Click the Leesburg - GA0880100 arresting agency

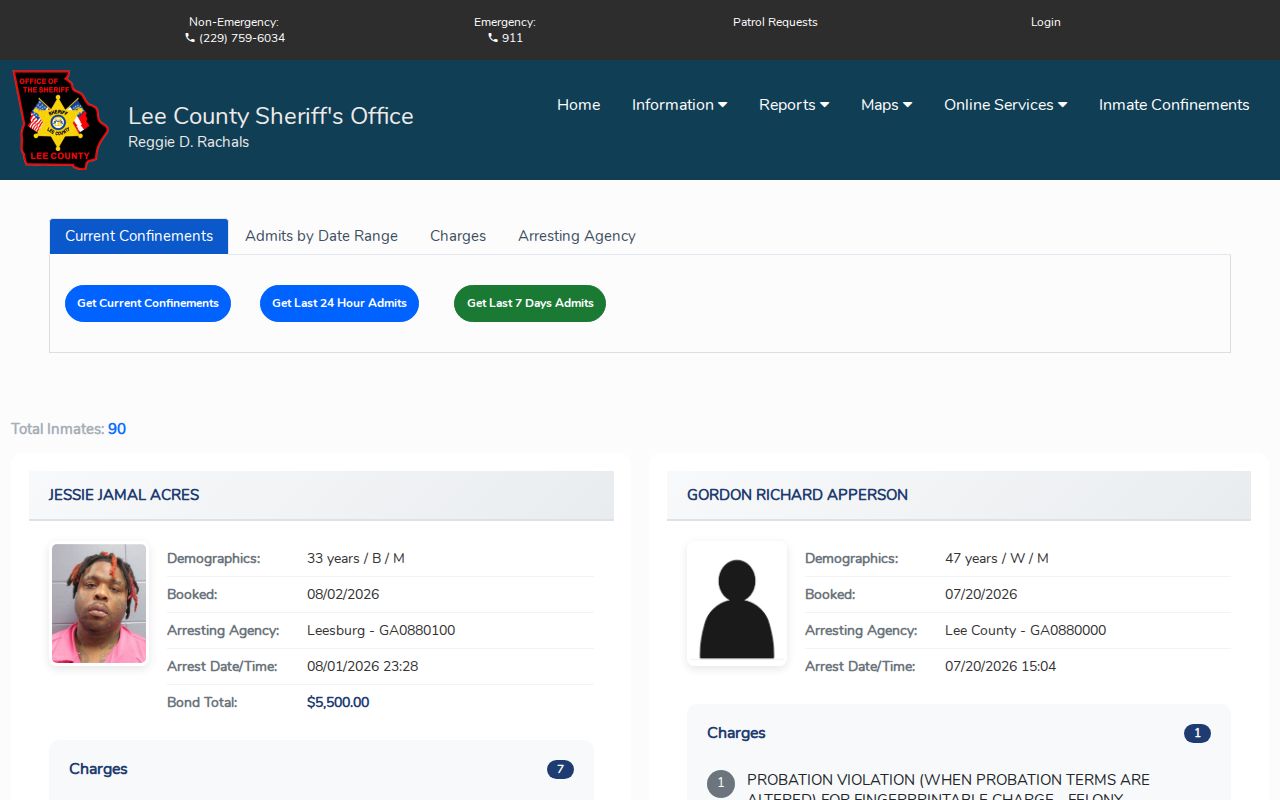tap(381, 630)
